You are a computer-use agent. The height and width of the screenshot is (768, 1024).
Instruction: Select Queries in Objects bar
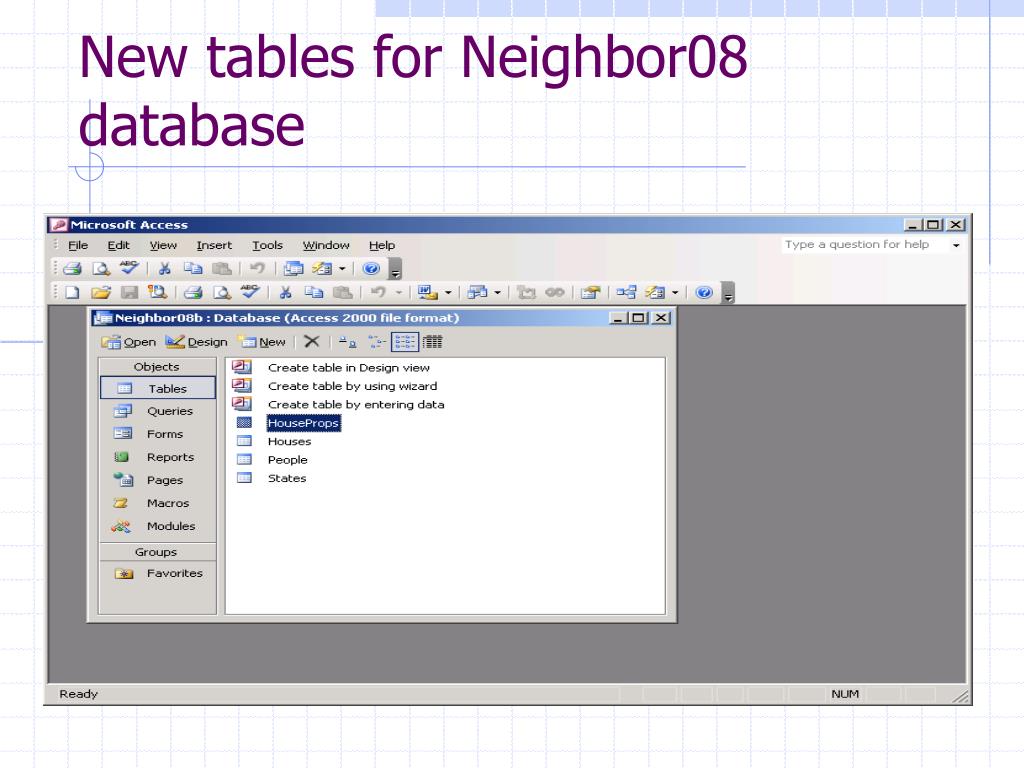[157, 411]
